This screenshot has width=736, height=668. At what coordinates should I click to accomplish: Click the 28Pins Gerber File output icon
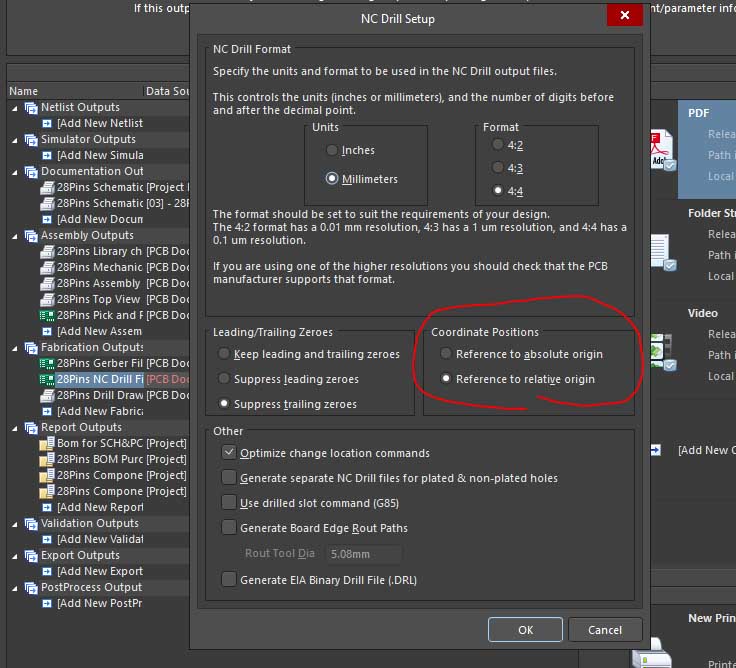[47, 363]
